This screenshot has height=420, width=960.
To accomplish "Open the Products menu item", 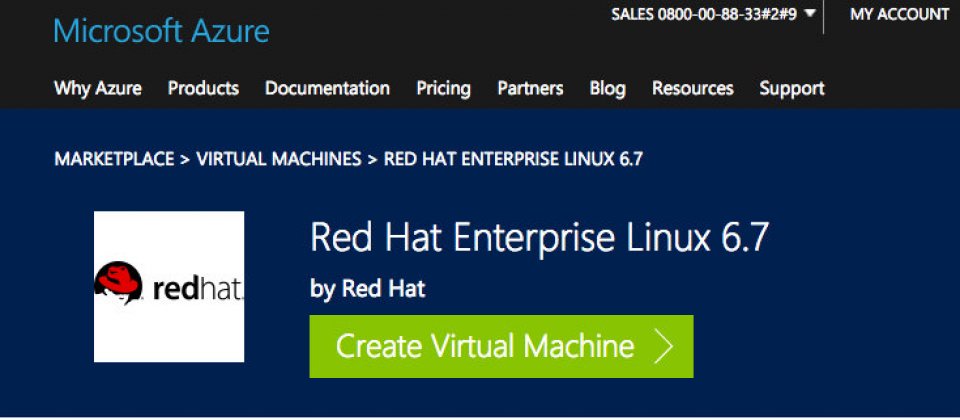I will click(203, 88).
